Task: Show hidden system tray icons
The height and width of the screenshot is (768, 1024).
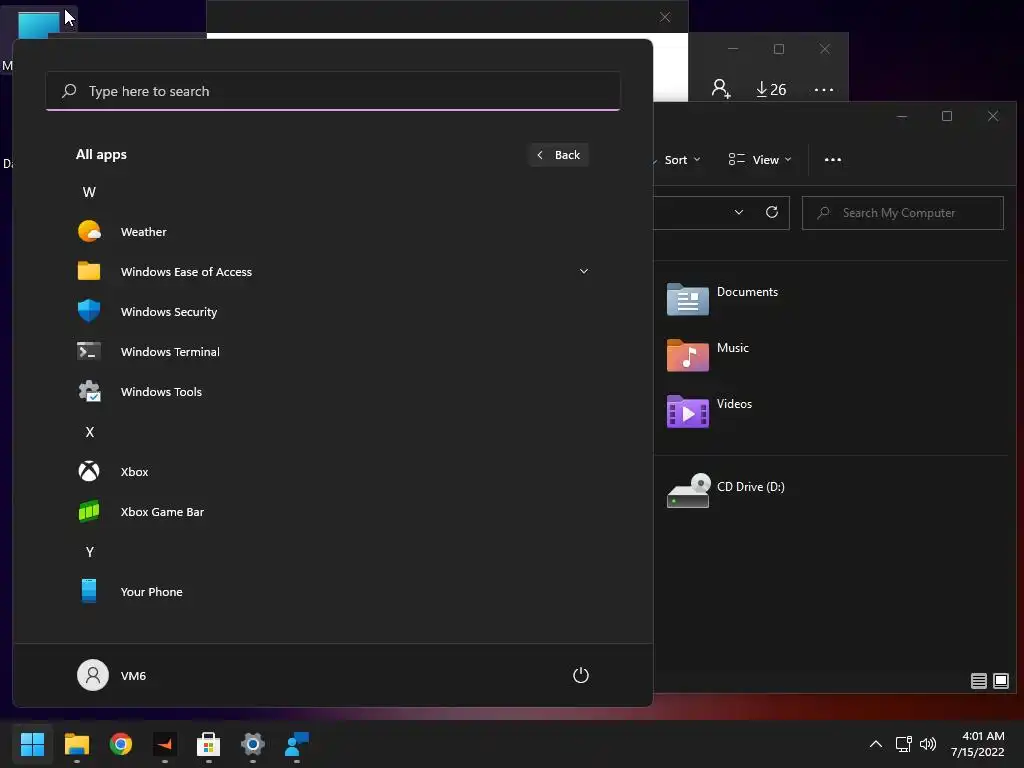Action: click(x=876, y=744)
